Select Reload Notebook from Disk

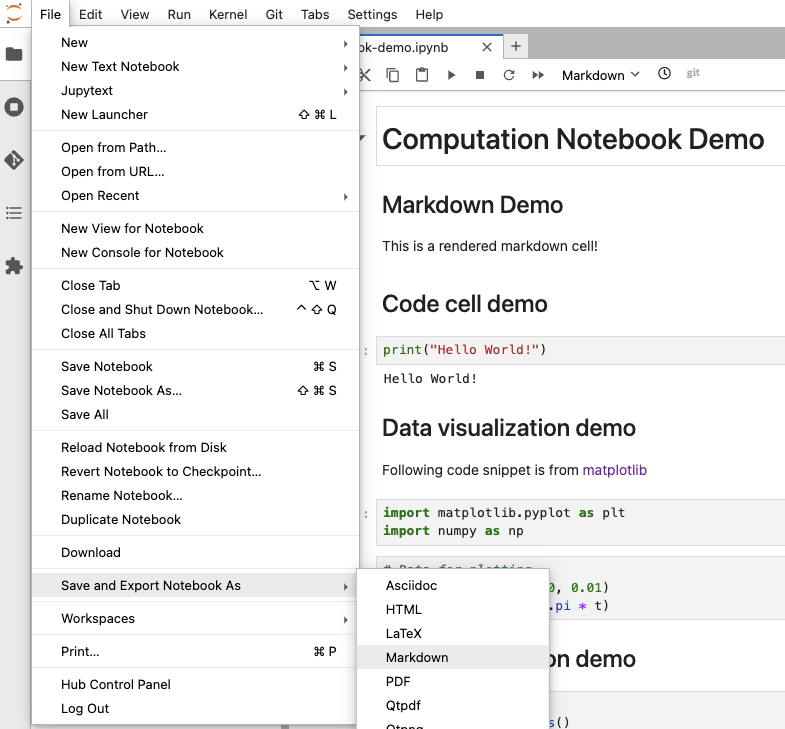pyautogui.click(x=195, y=448)
